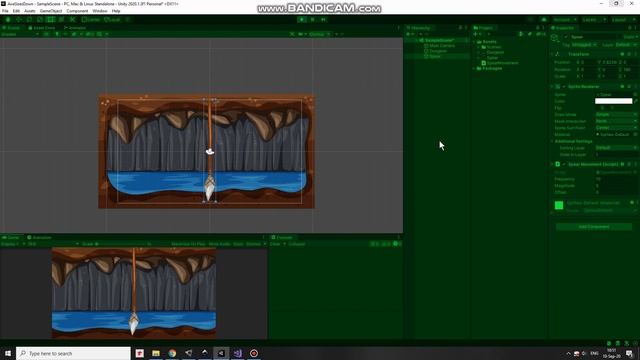Click the Frequency value field
Screen dimensions: 640x360
click(x=616, y=179)
